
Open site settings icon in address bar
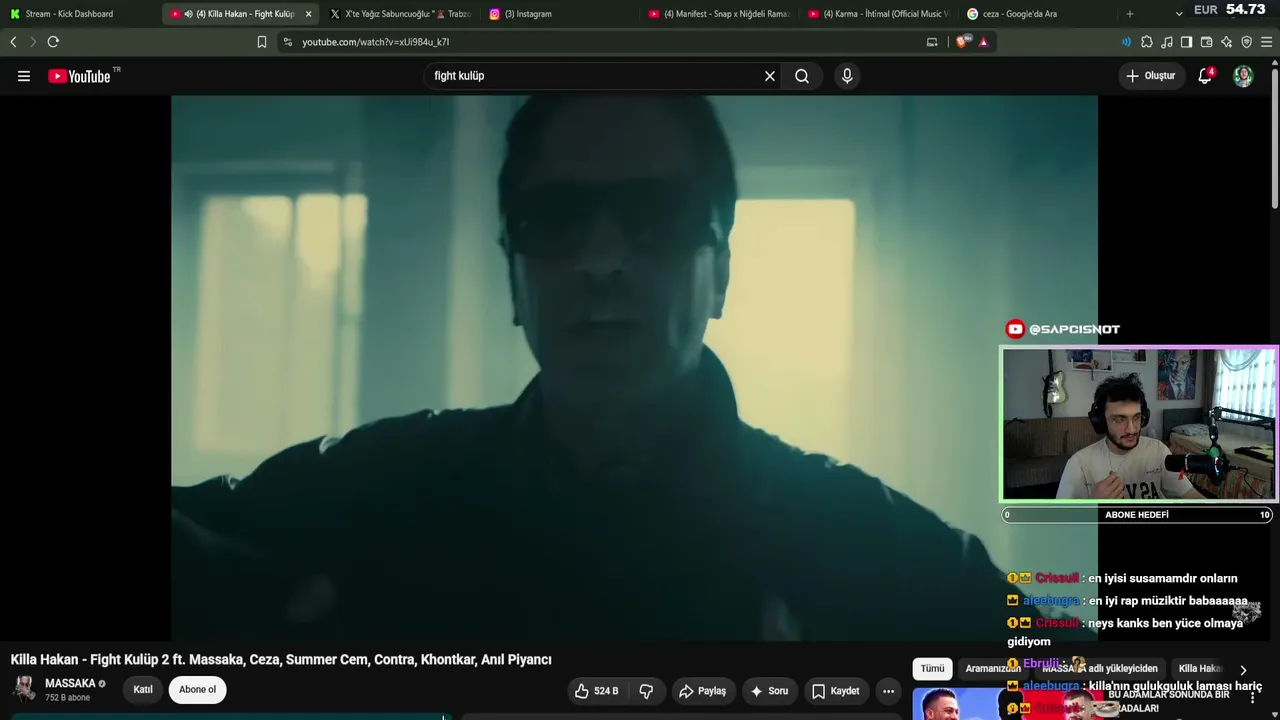tap(288, 42)
